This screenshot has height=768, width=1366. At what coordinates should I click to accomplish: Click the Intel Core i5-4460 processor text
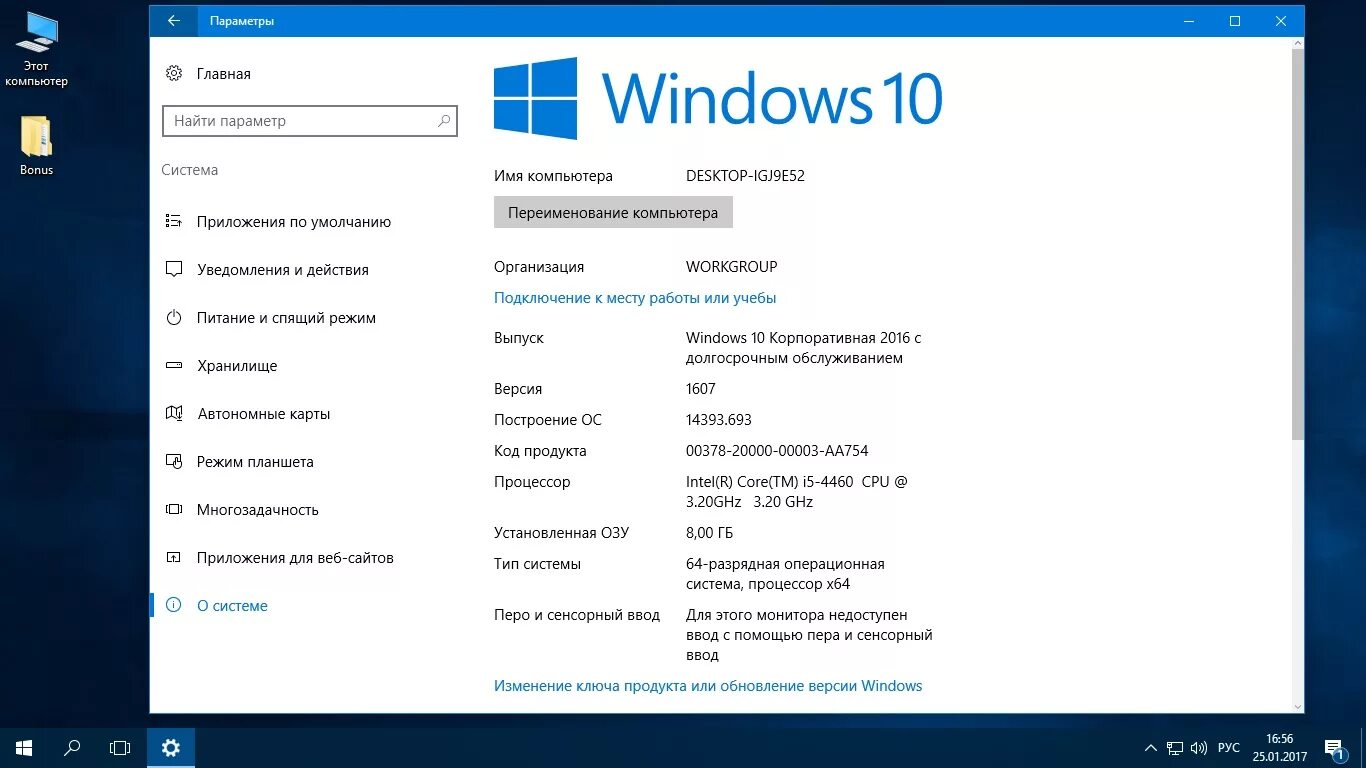[797, 492]
